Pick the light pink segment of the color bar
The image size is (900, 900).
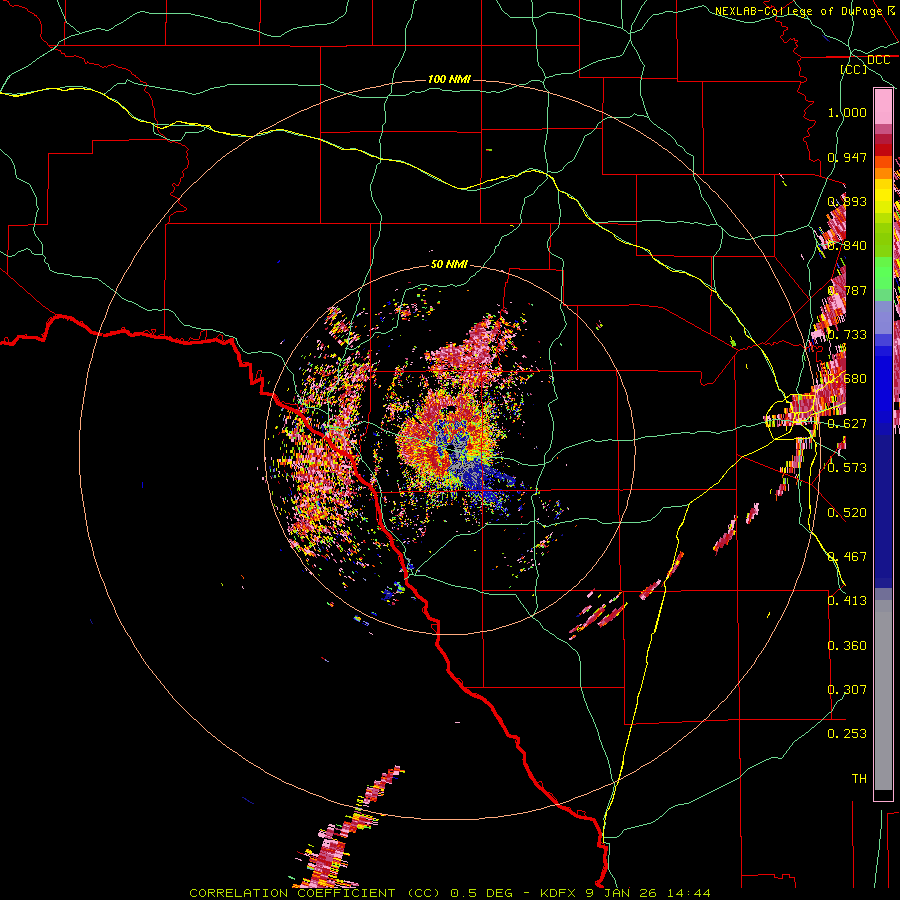883,107
